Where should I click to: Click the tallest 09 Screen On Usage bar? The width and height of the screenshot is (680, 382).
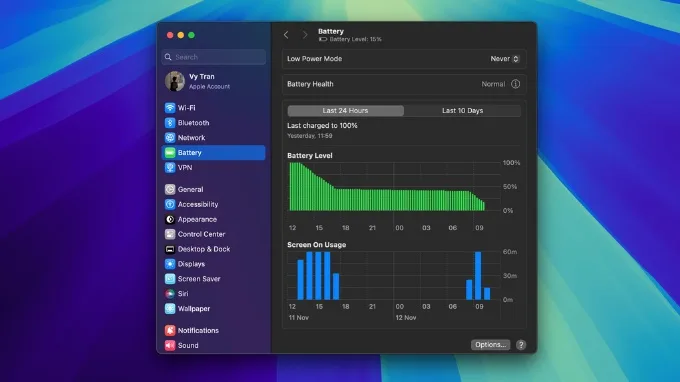(x=478, y=276)
